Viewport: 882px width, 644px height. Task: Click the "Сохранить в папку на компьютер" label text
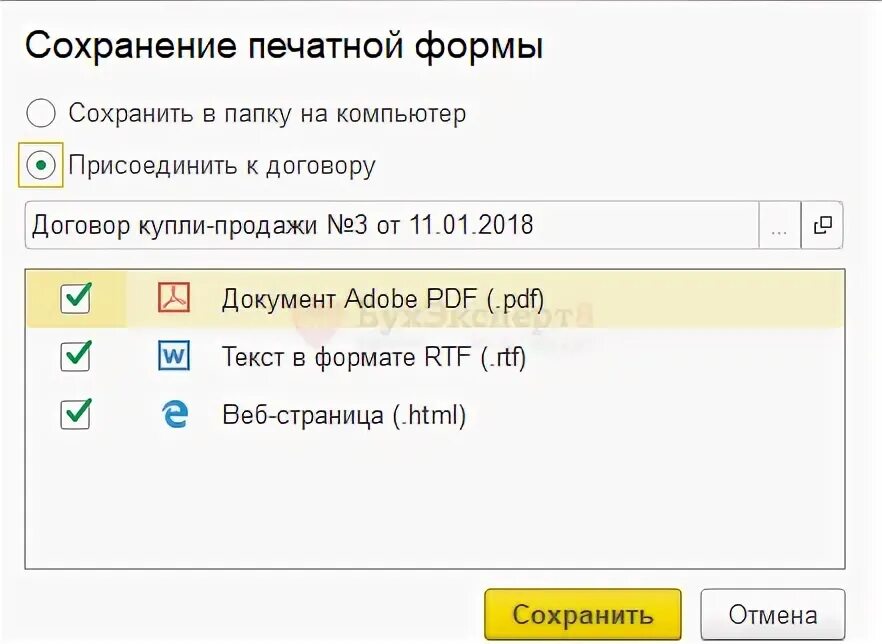click(267, 114)
